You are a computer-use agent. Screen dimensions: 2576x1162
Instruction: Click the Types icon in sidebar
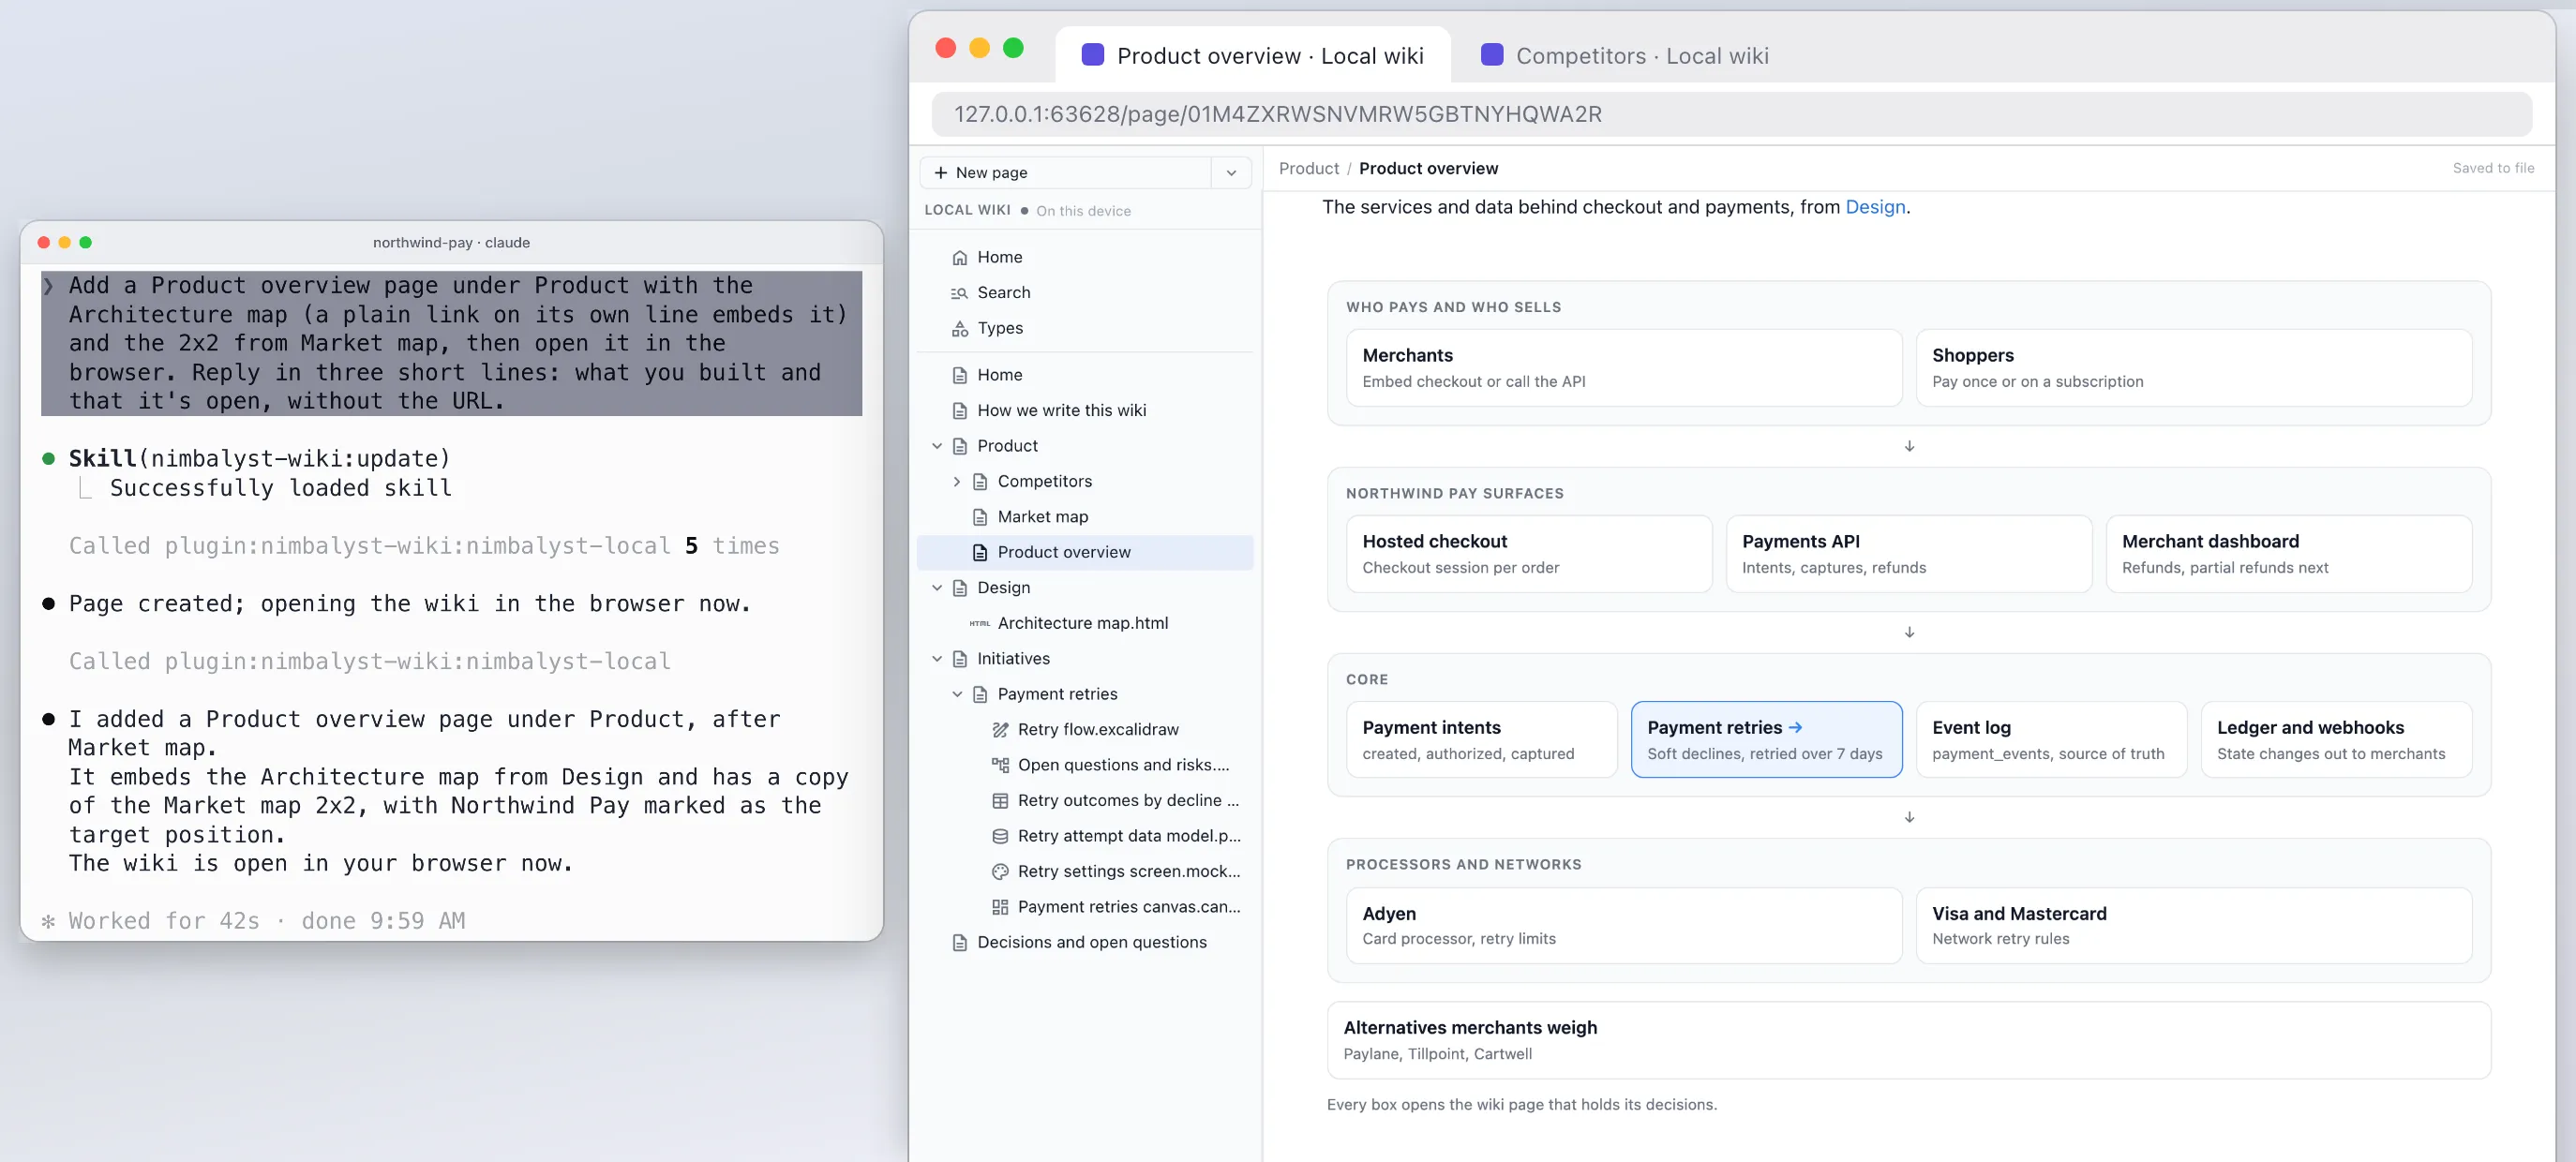(x=959, y=328)
